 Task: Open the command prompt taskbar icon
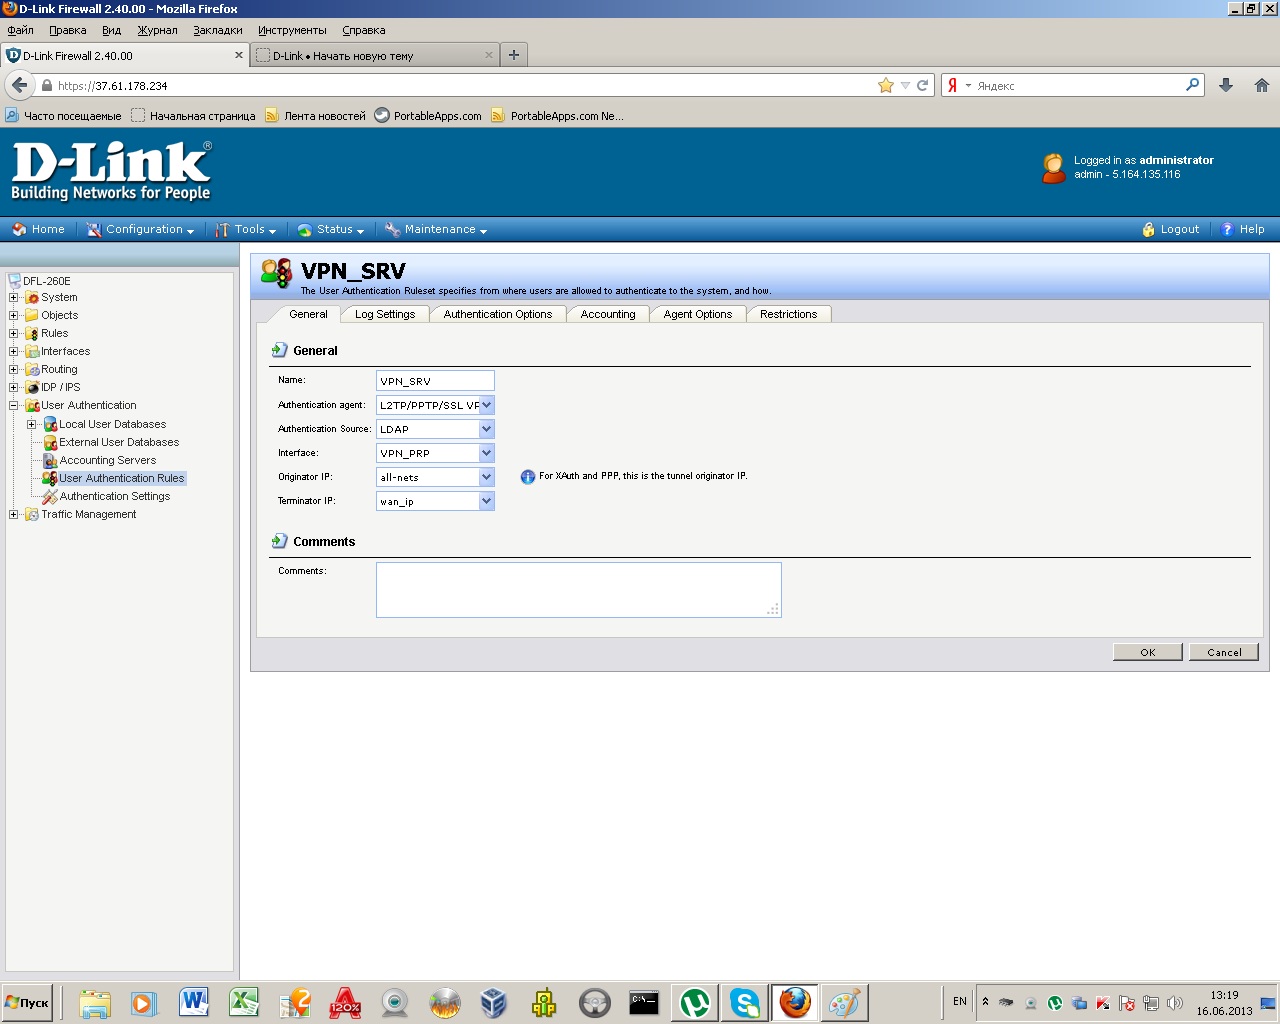coord(644,1002)
